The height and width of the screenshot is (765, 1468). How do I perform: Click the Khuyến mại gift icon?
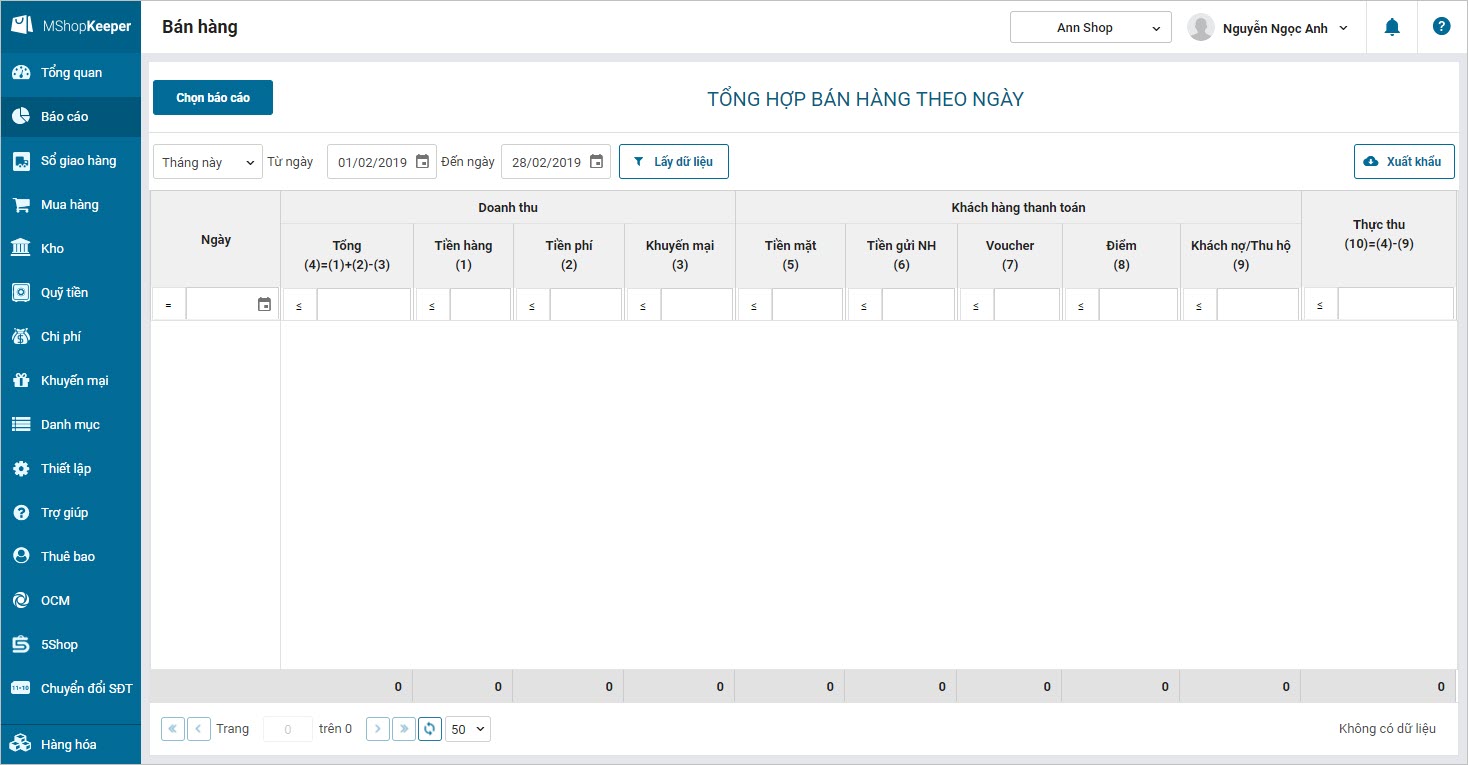(21, 381)
